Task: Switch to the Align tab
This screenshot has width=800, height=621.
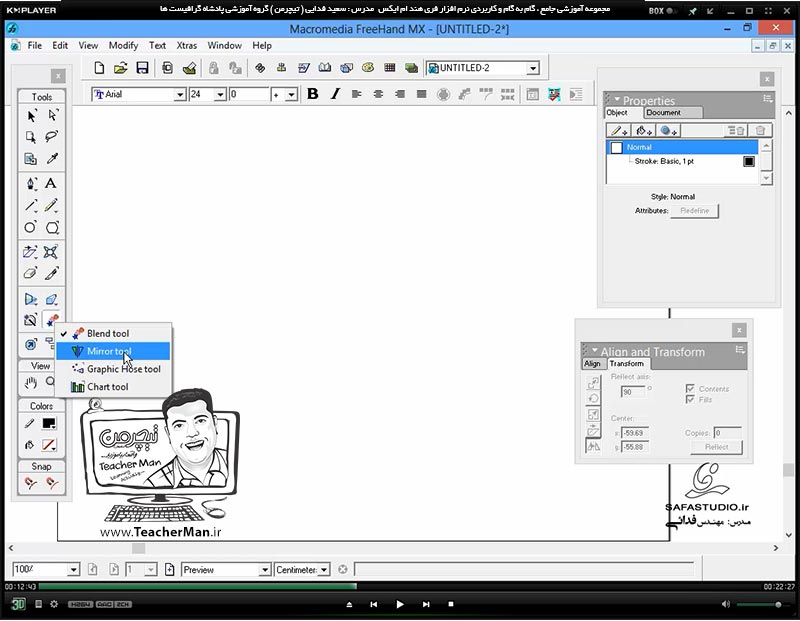Action: coord(592,364)
